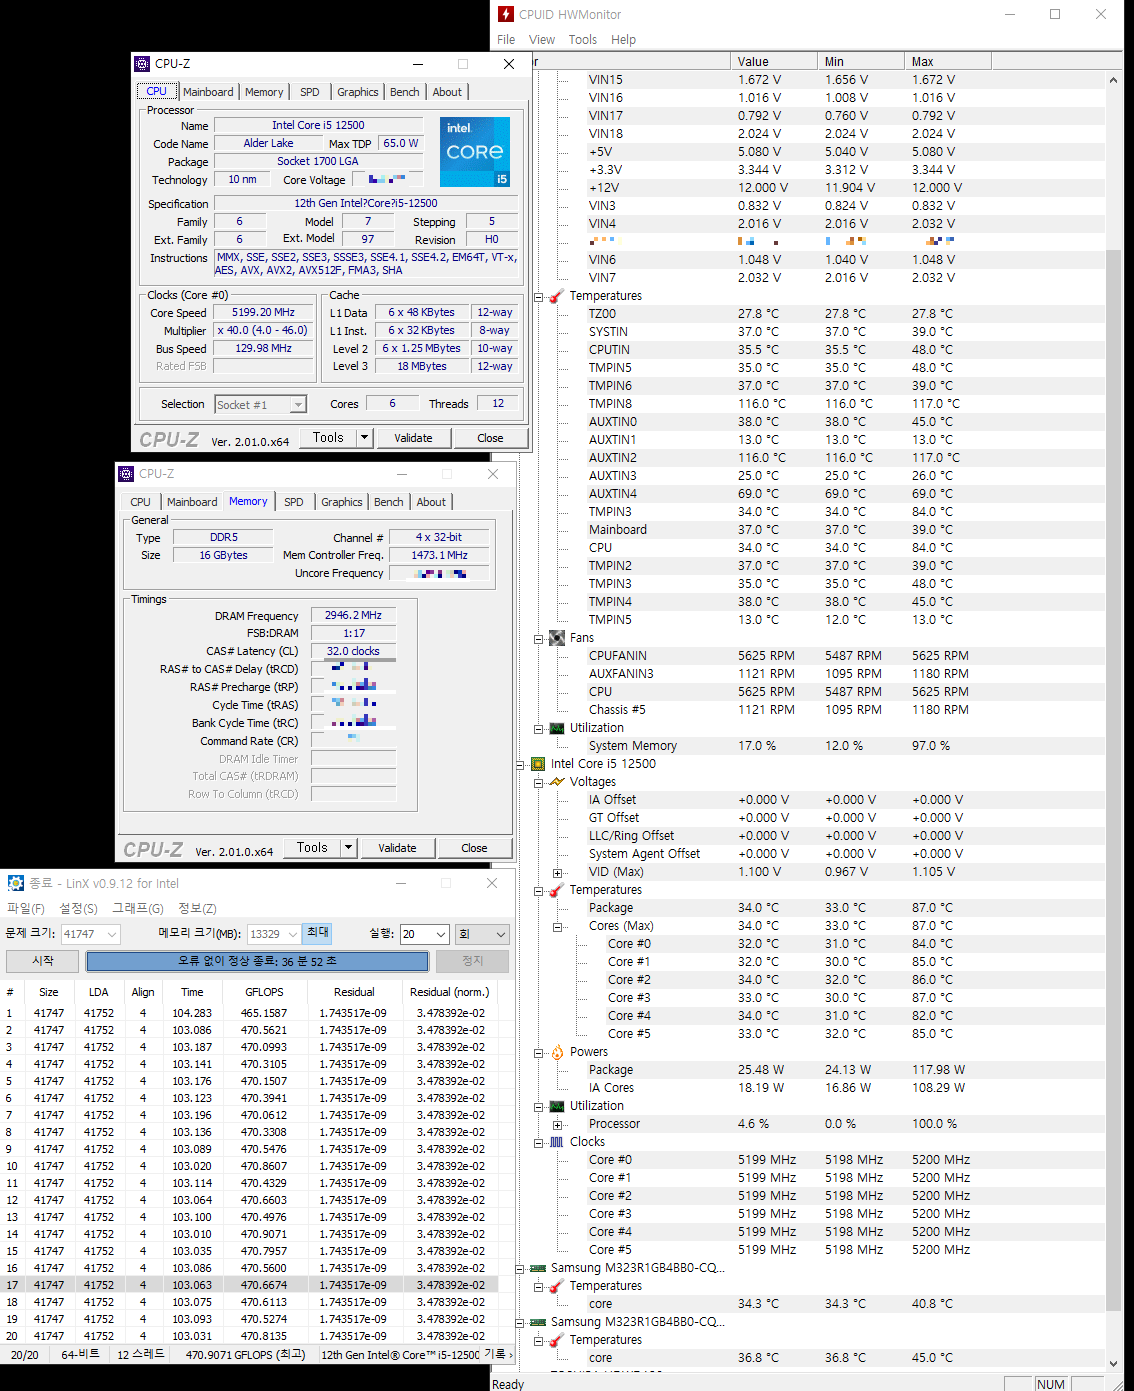Open the 정보(Z) menu in LinX
The height and width of the screenshot is (1391, 1134).
pyautogui.click(x=197, y=908)
